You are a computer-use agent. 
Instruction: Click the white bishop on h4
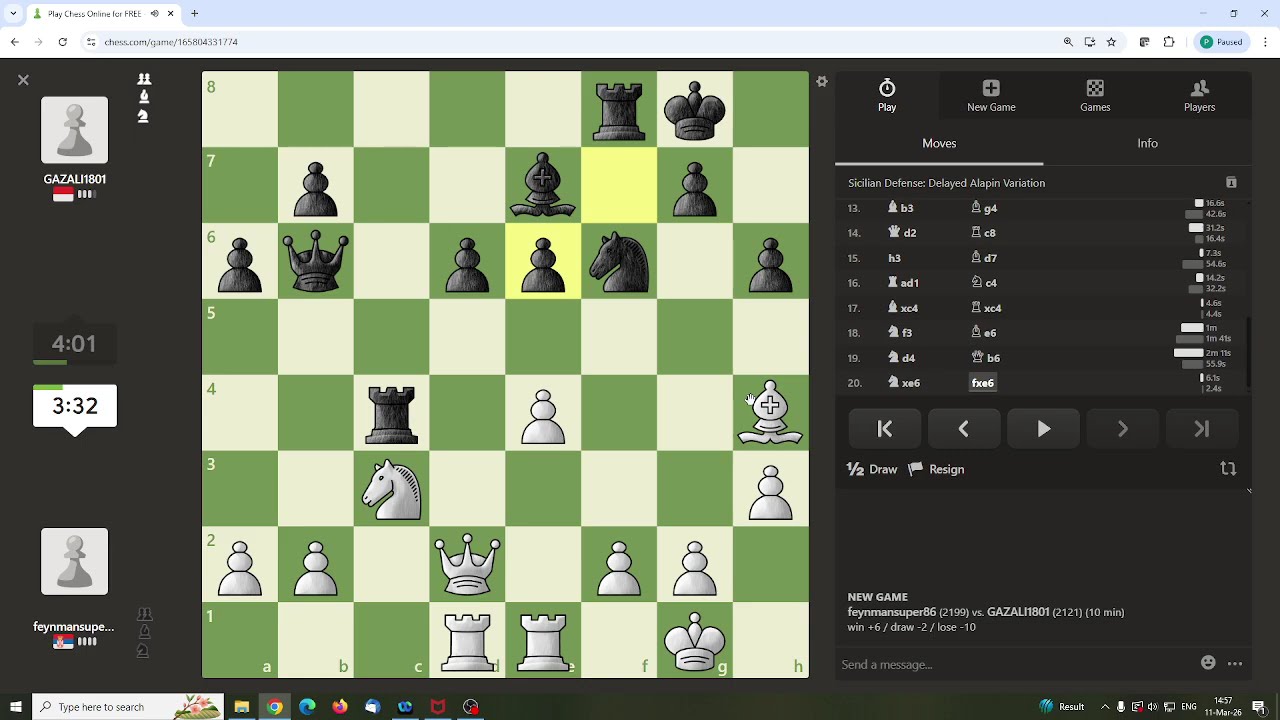click(x=770, y=413)
